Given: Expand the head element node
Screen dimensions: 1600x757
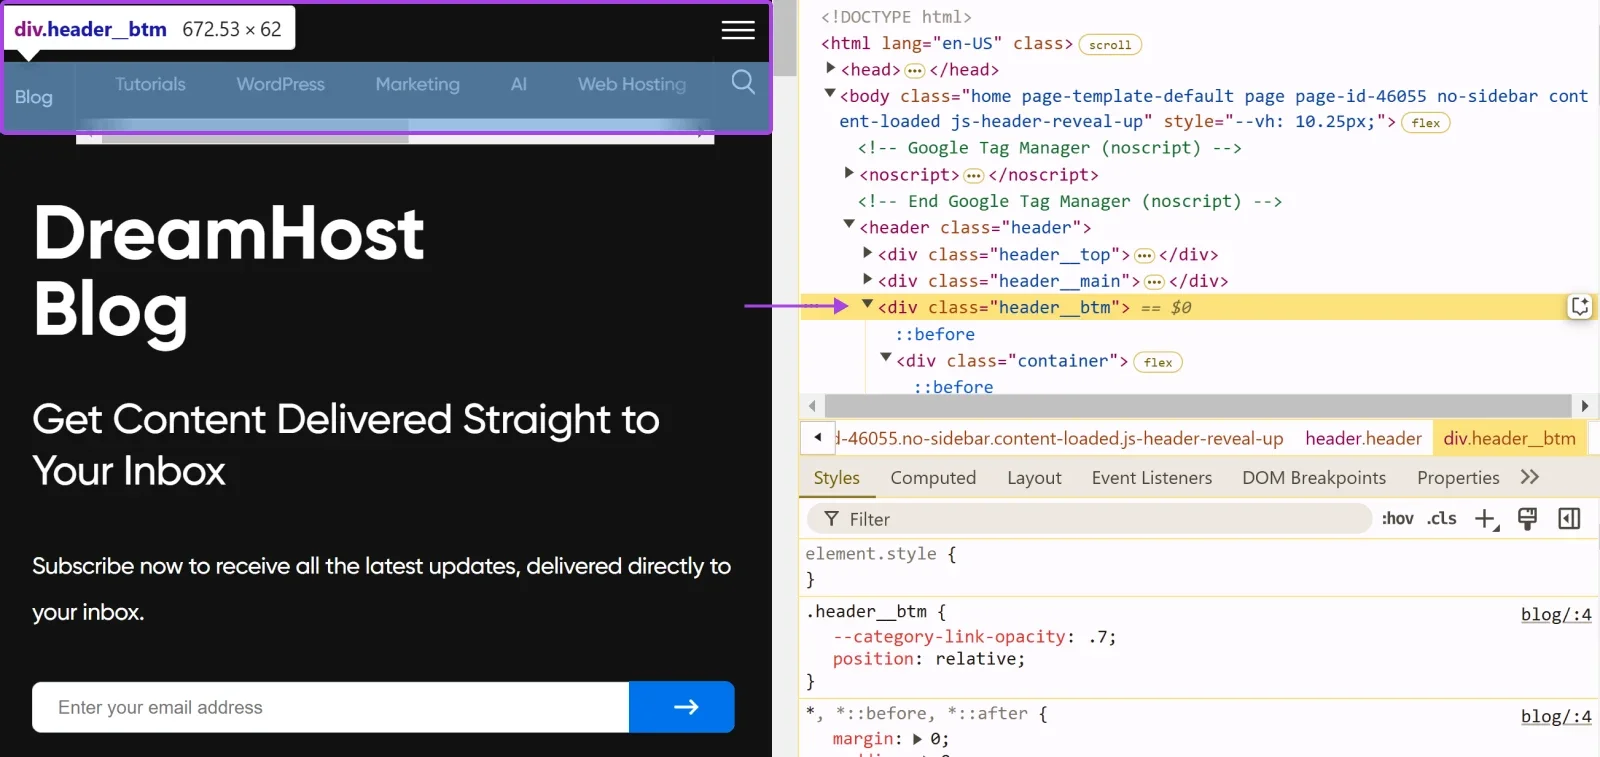Looking at the screenshot, I should click(x=830, y=68).
